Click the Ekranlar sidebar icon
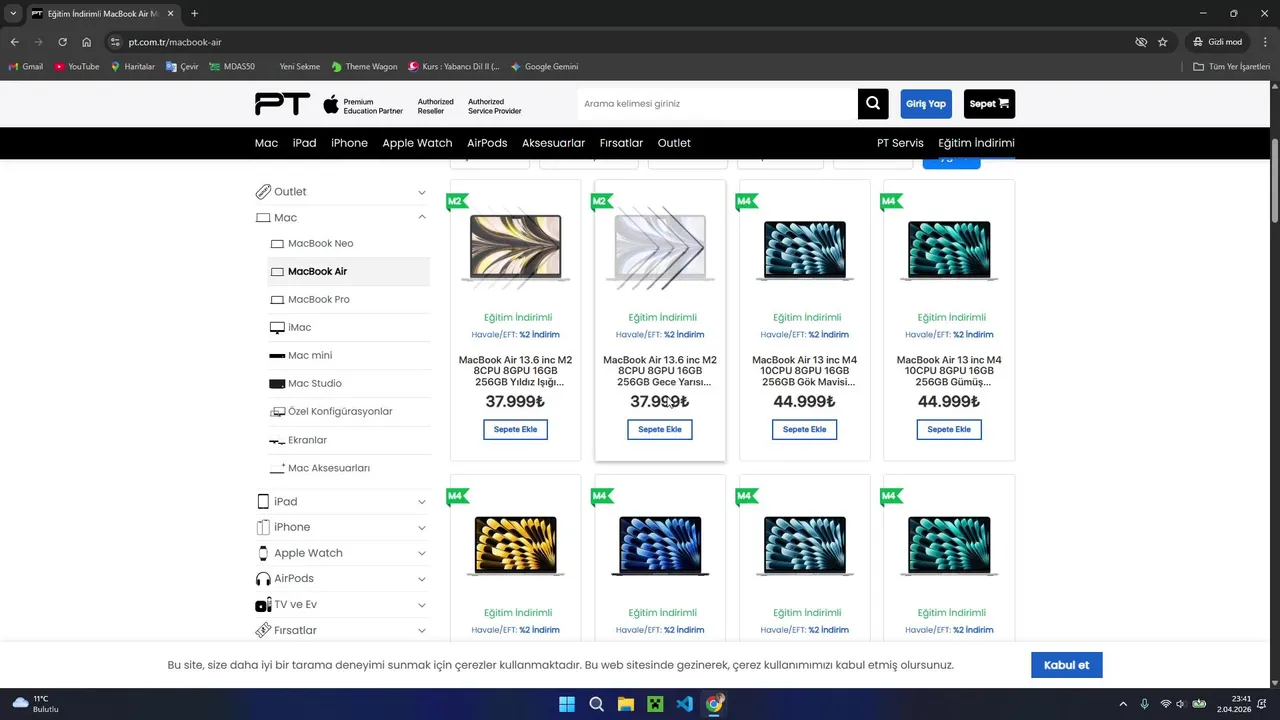Screen dimensions: 1280x720 [x=277, y=440]
